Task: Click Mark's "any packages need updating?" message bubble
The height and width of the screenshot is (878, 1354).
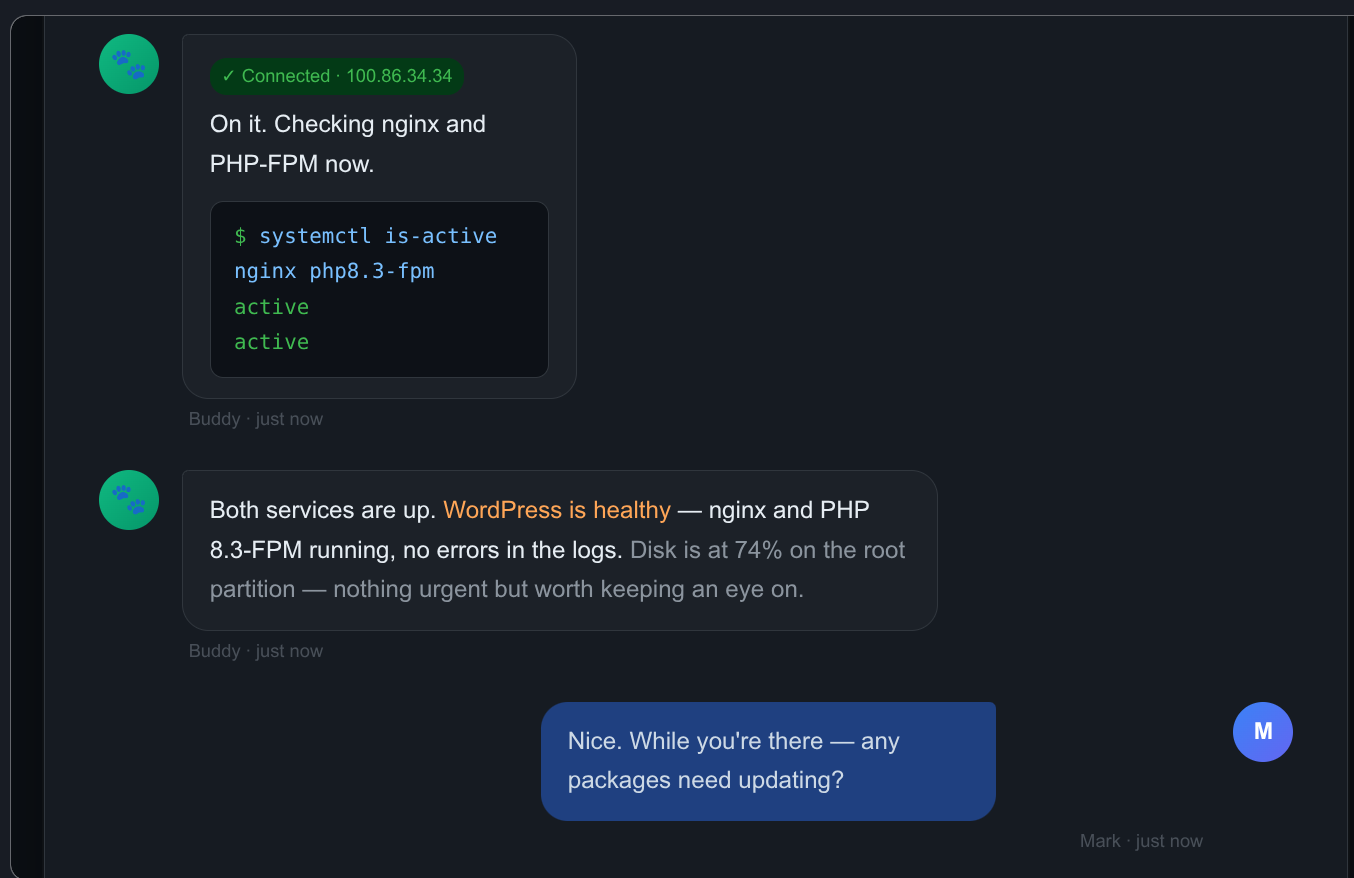Action: click(x=767, y=761)
